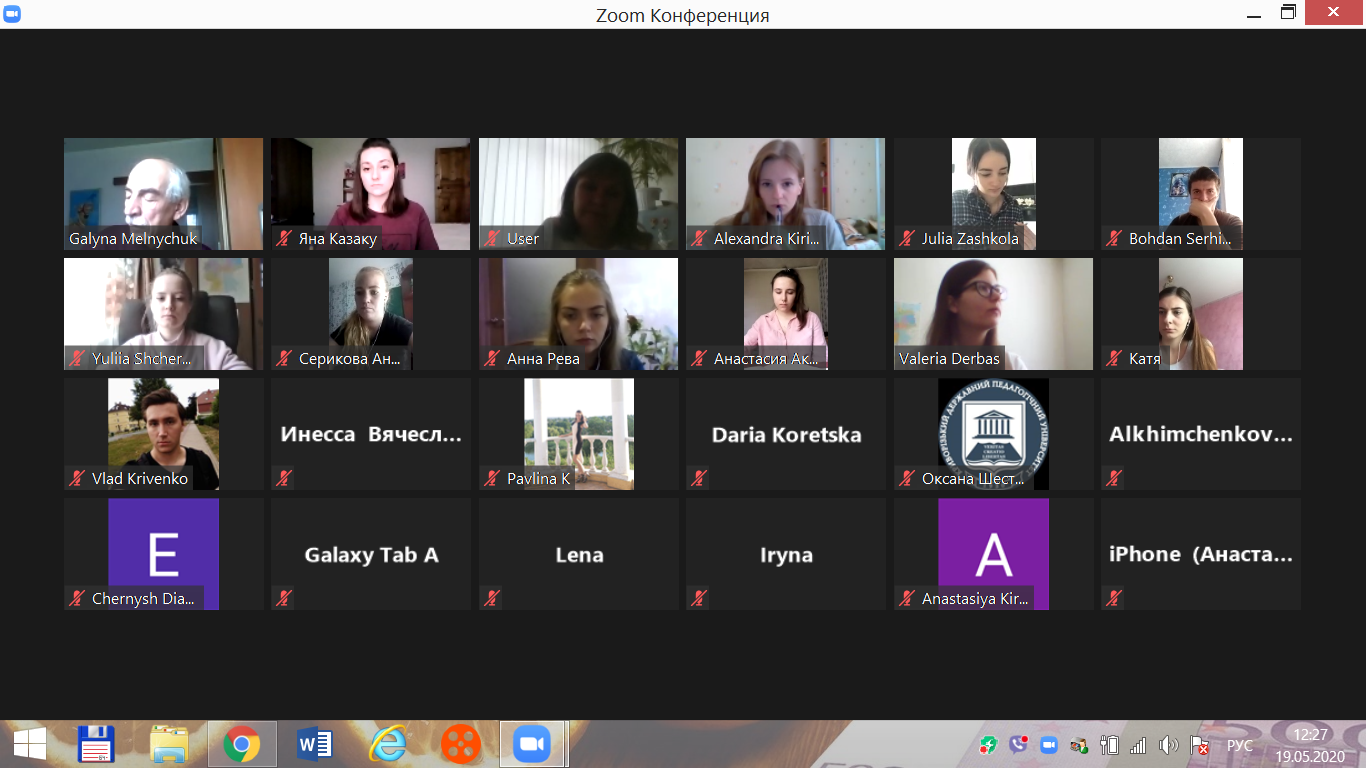Image resolution: width=1366 pixels, height=768 pixels.
Task: Click muted mic icon on Daria Koretska tile
Action: [x=698, y=478]
